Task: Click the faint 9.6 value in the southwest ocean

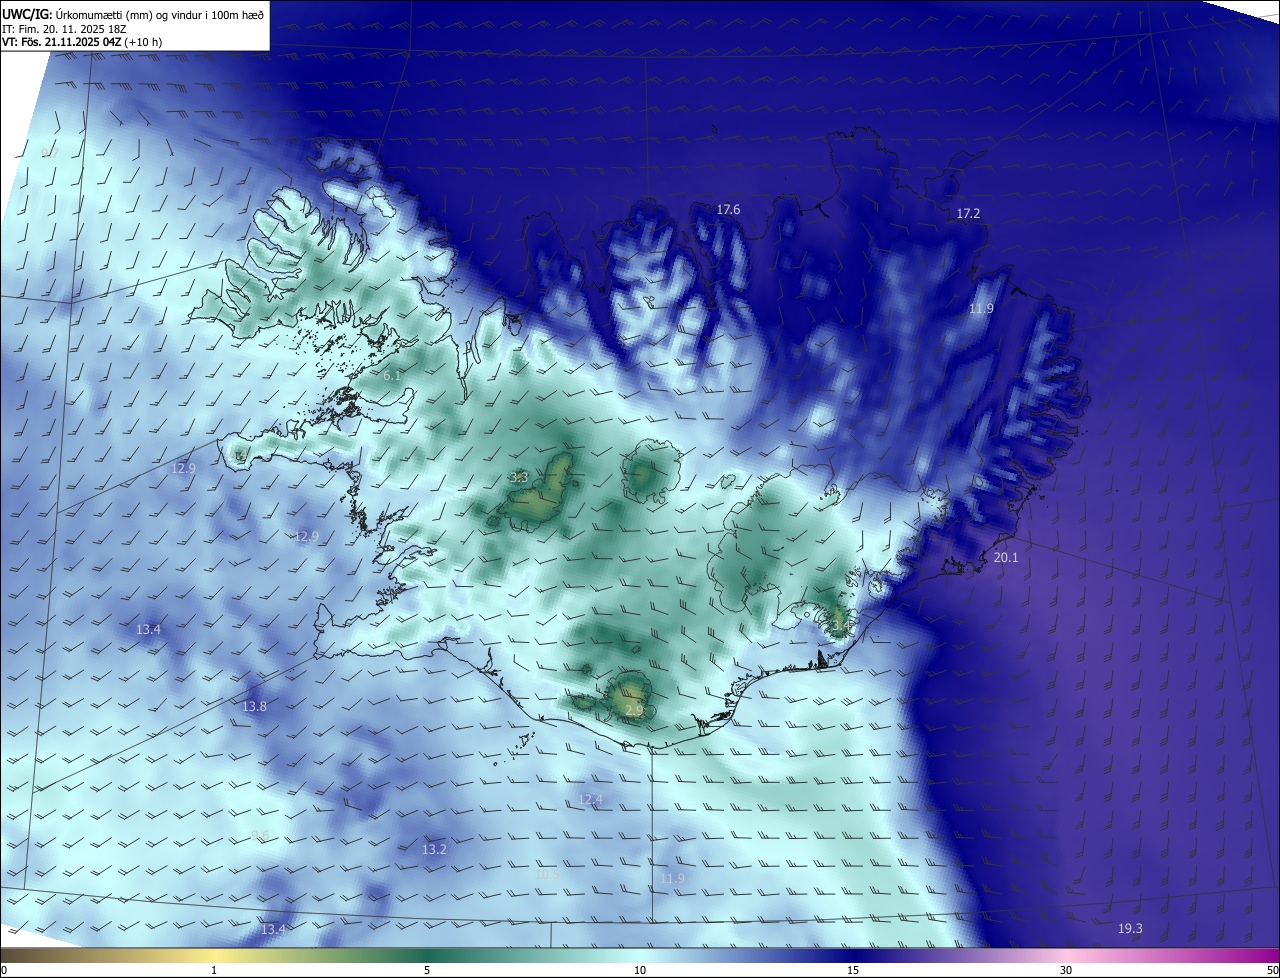Action: (261, 836)
